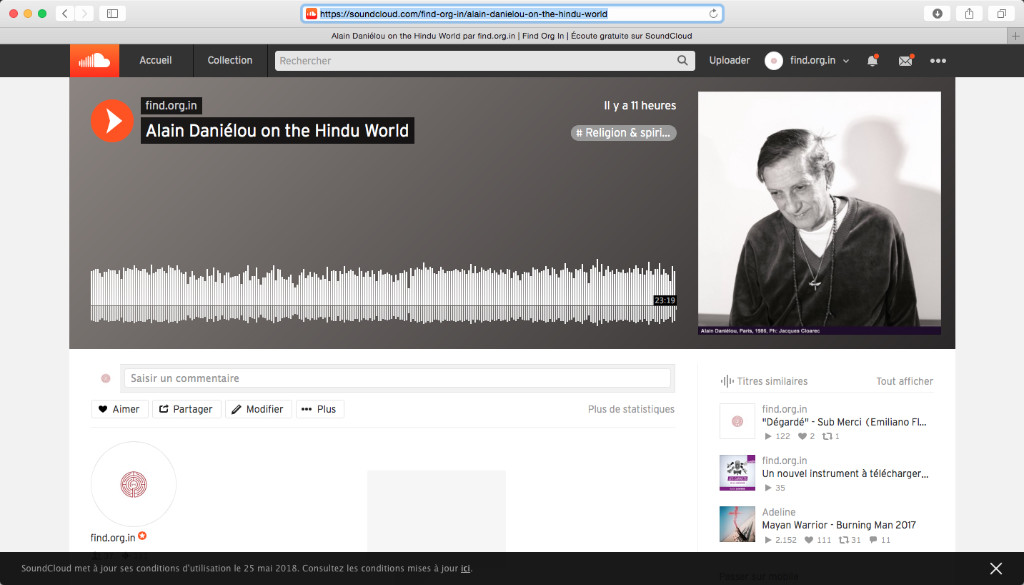Screen dimensions: 1024x585
Task: Open Tout afficher similar titles link
Action: (x=904, y=381)
